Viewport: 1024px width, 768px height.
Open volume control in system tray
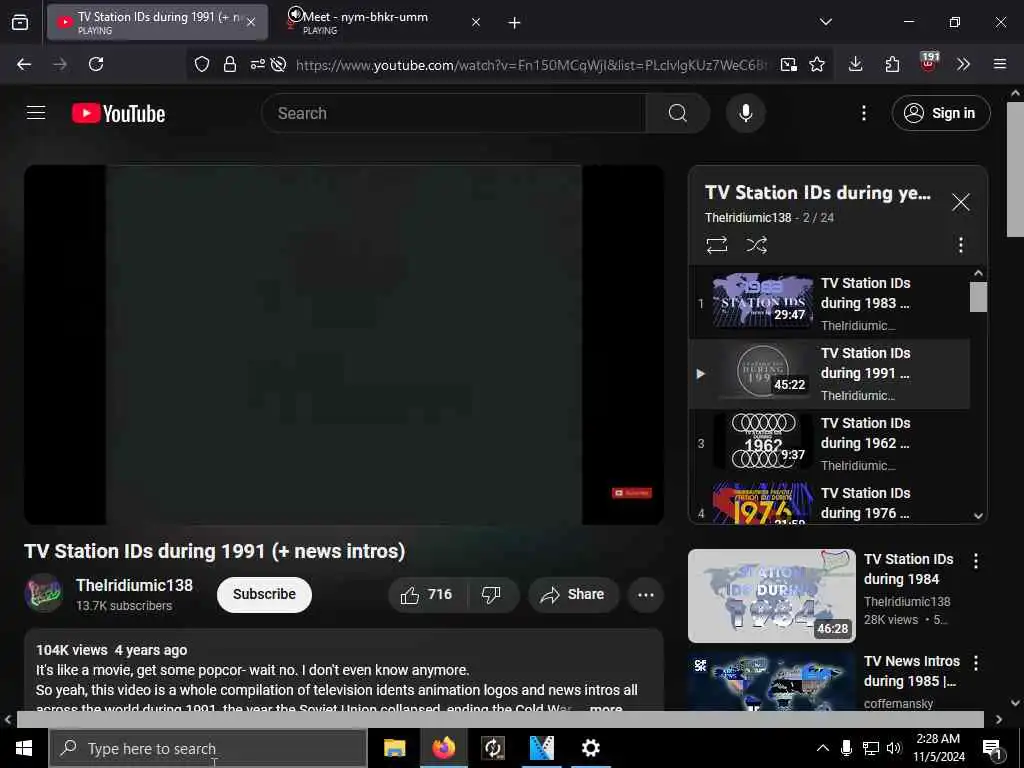click(894, 748)
